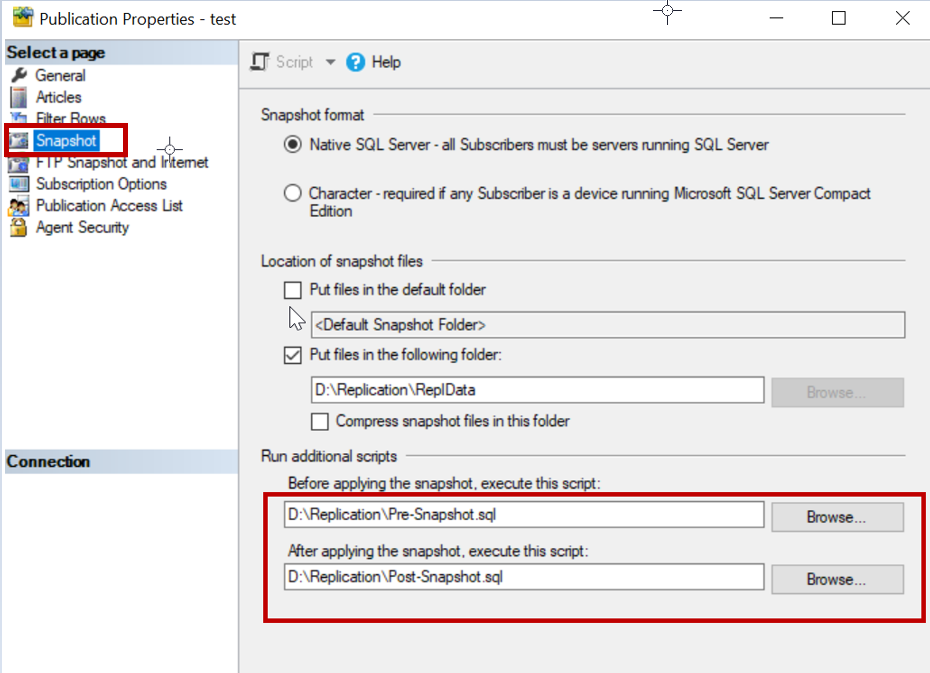The height and width of the screenshot is (673, 930).
Task: Expand the Script dropdown arrow
Action: [331, 62]
